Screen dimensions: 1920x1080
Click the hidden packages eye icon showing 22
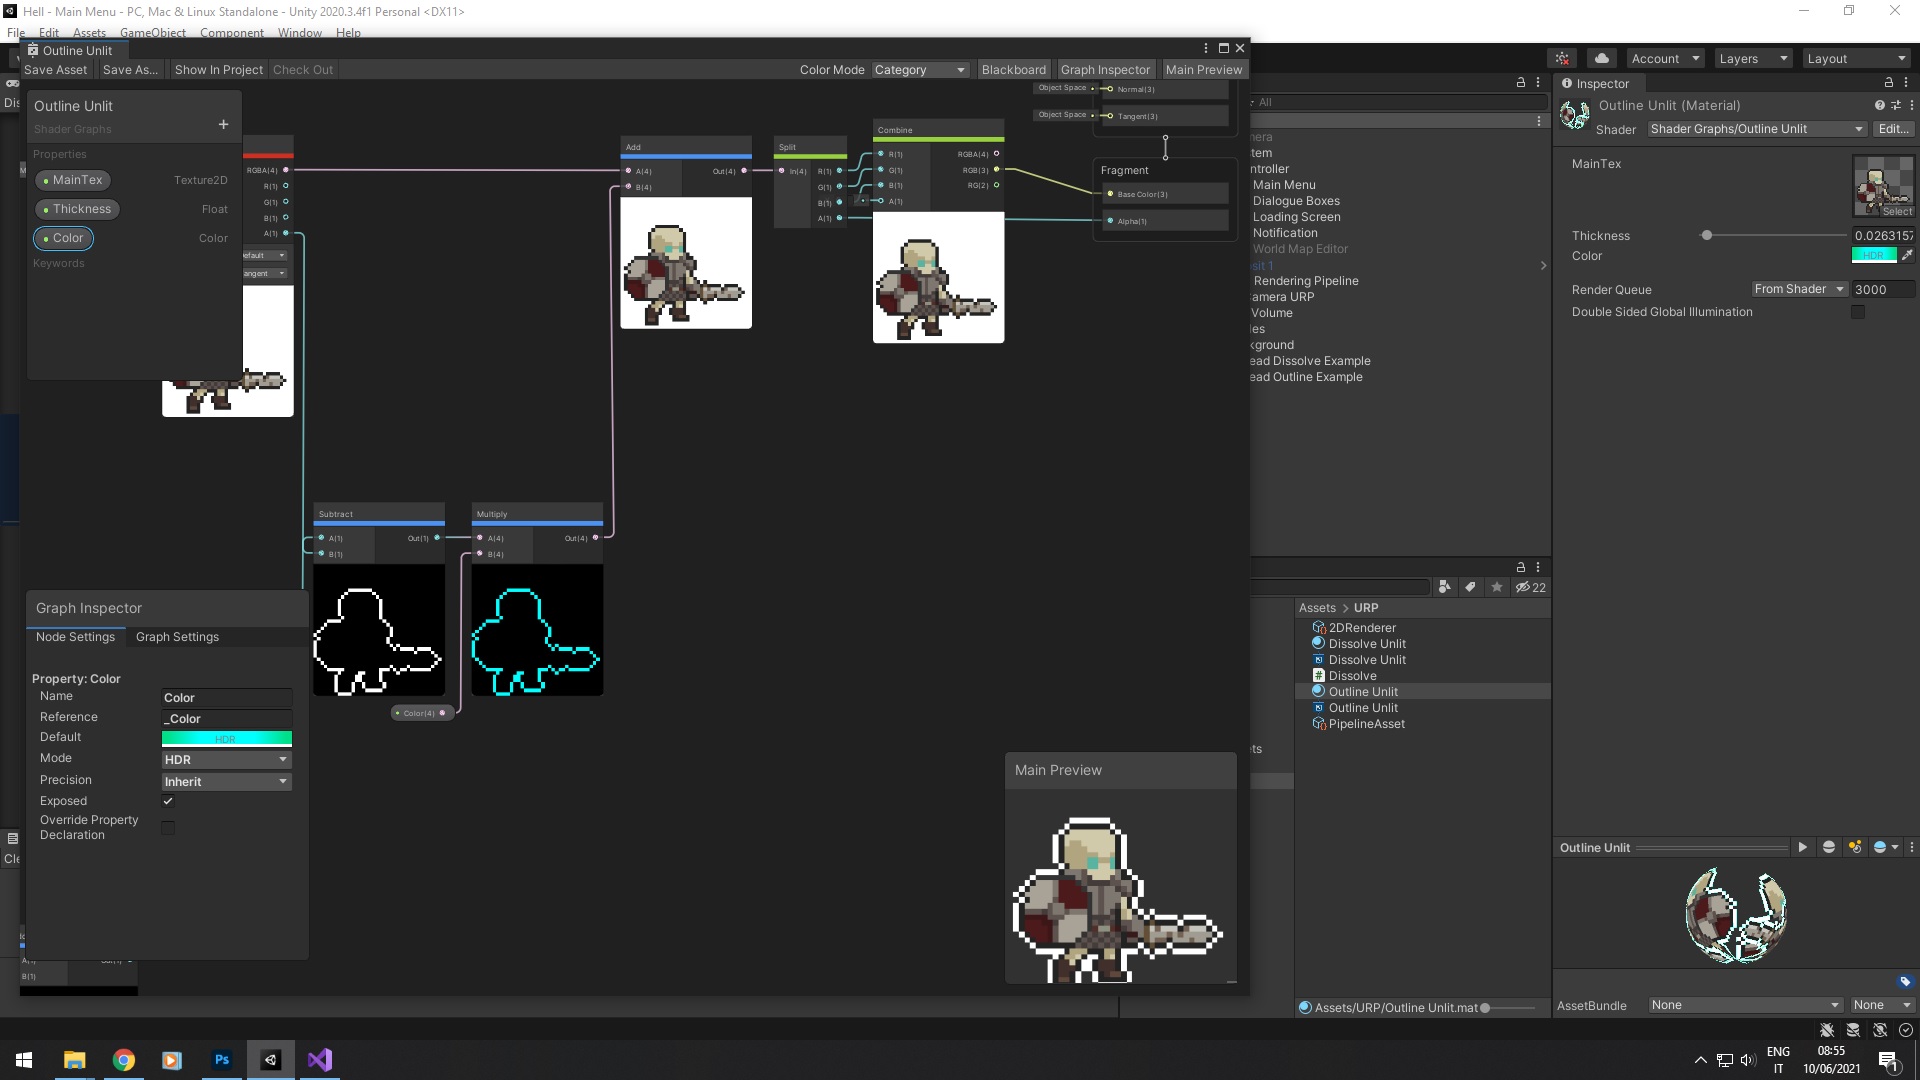coord(1529,587)
